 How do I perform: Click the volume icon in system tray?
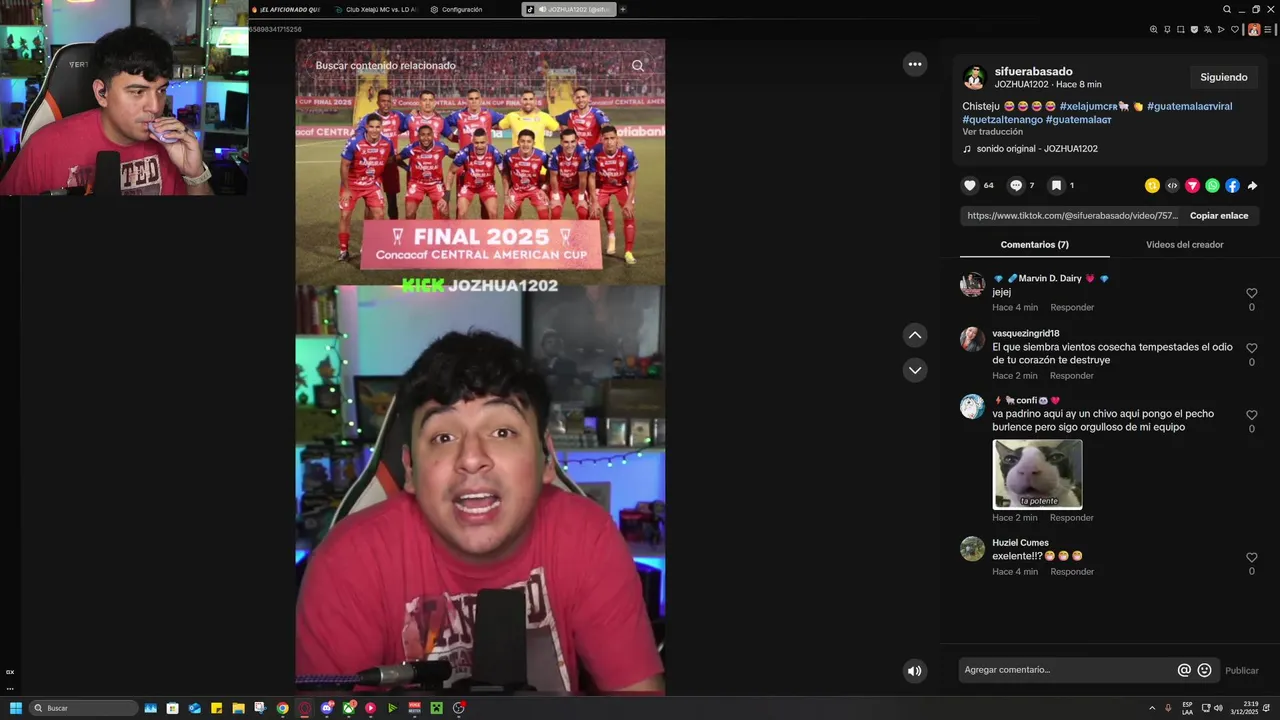click(x=1218, y=708)
